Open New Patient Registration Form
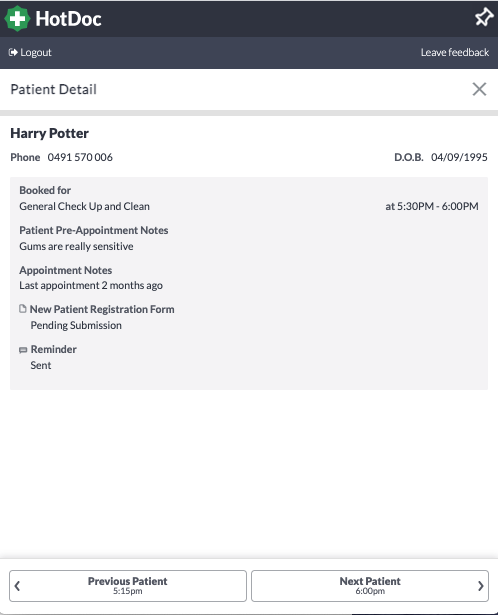The width and height of the screenshot is (498, 615). click(102, 309)
